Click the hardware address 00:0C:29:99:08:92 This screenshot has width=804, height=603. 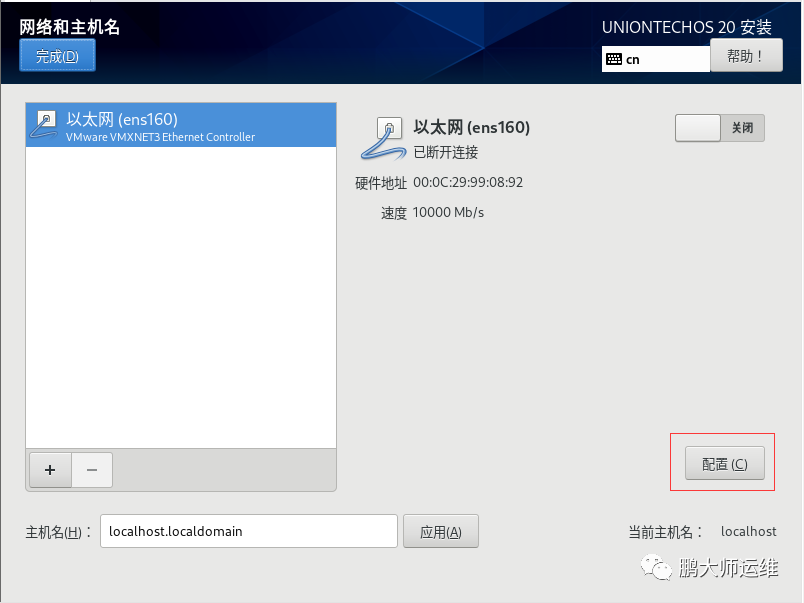coord(468,183)
